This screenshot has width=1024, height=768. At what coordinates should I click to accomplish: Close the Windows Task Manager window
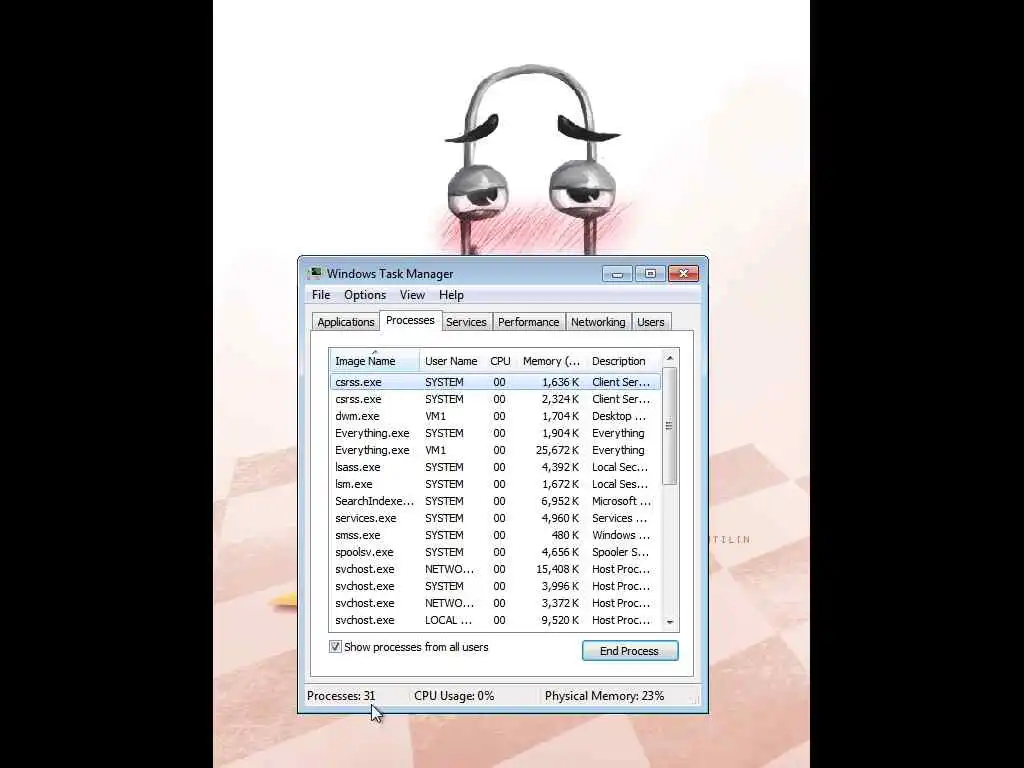point(684,274)
